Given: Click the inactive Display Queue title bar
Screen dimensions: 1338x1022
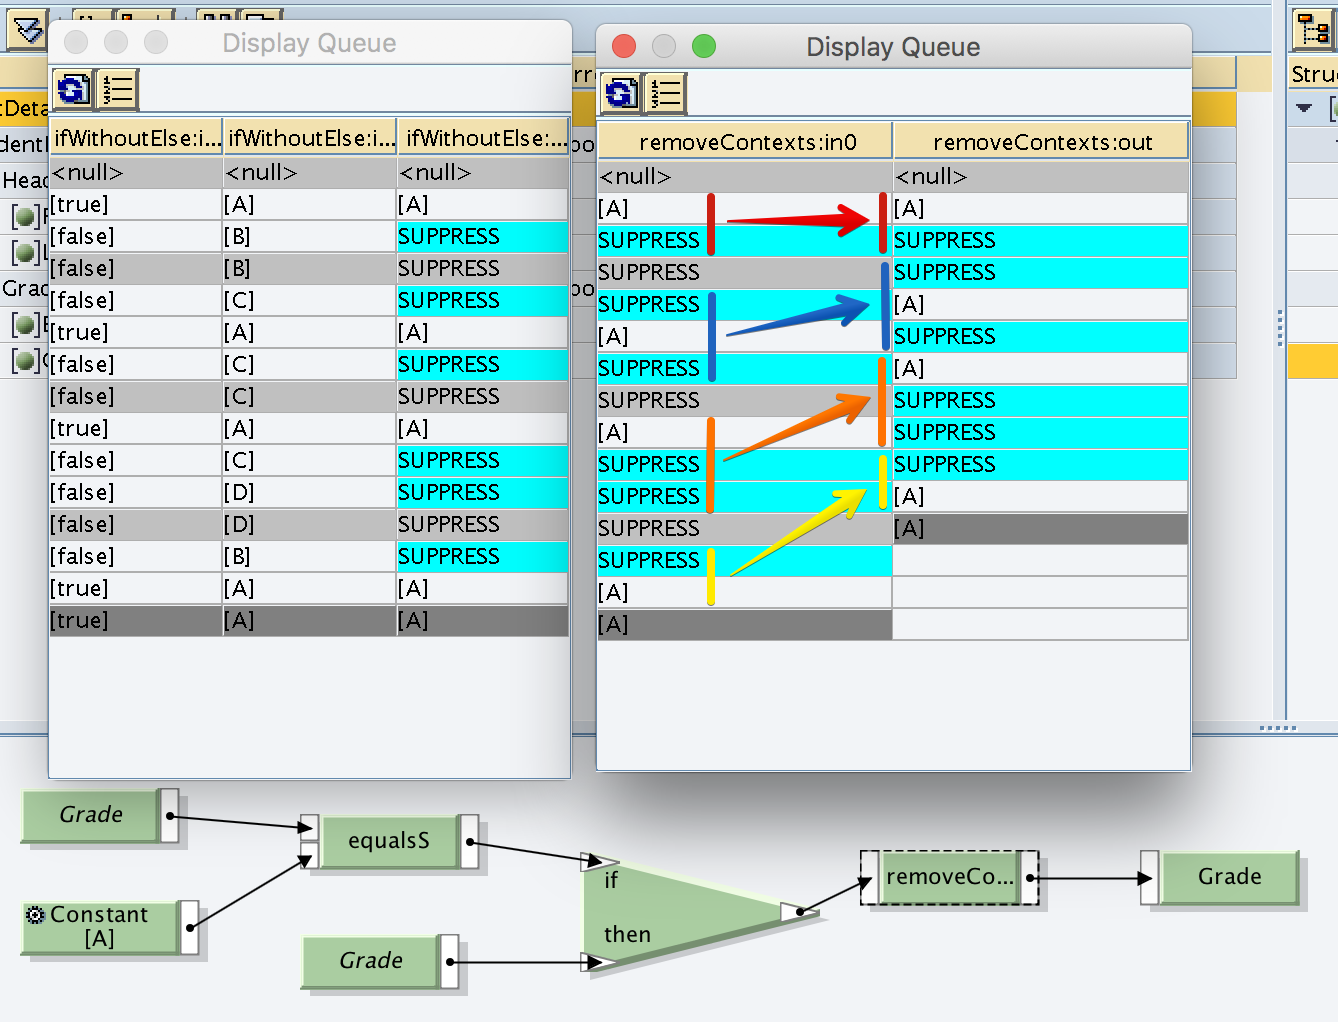Looking at the screenshot, I should 309,43.
